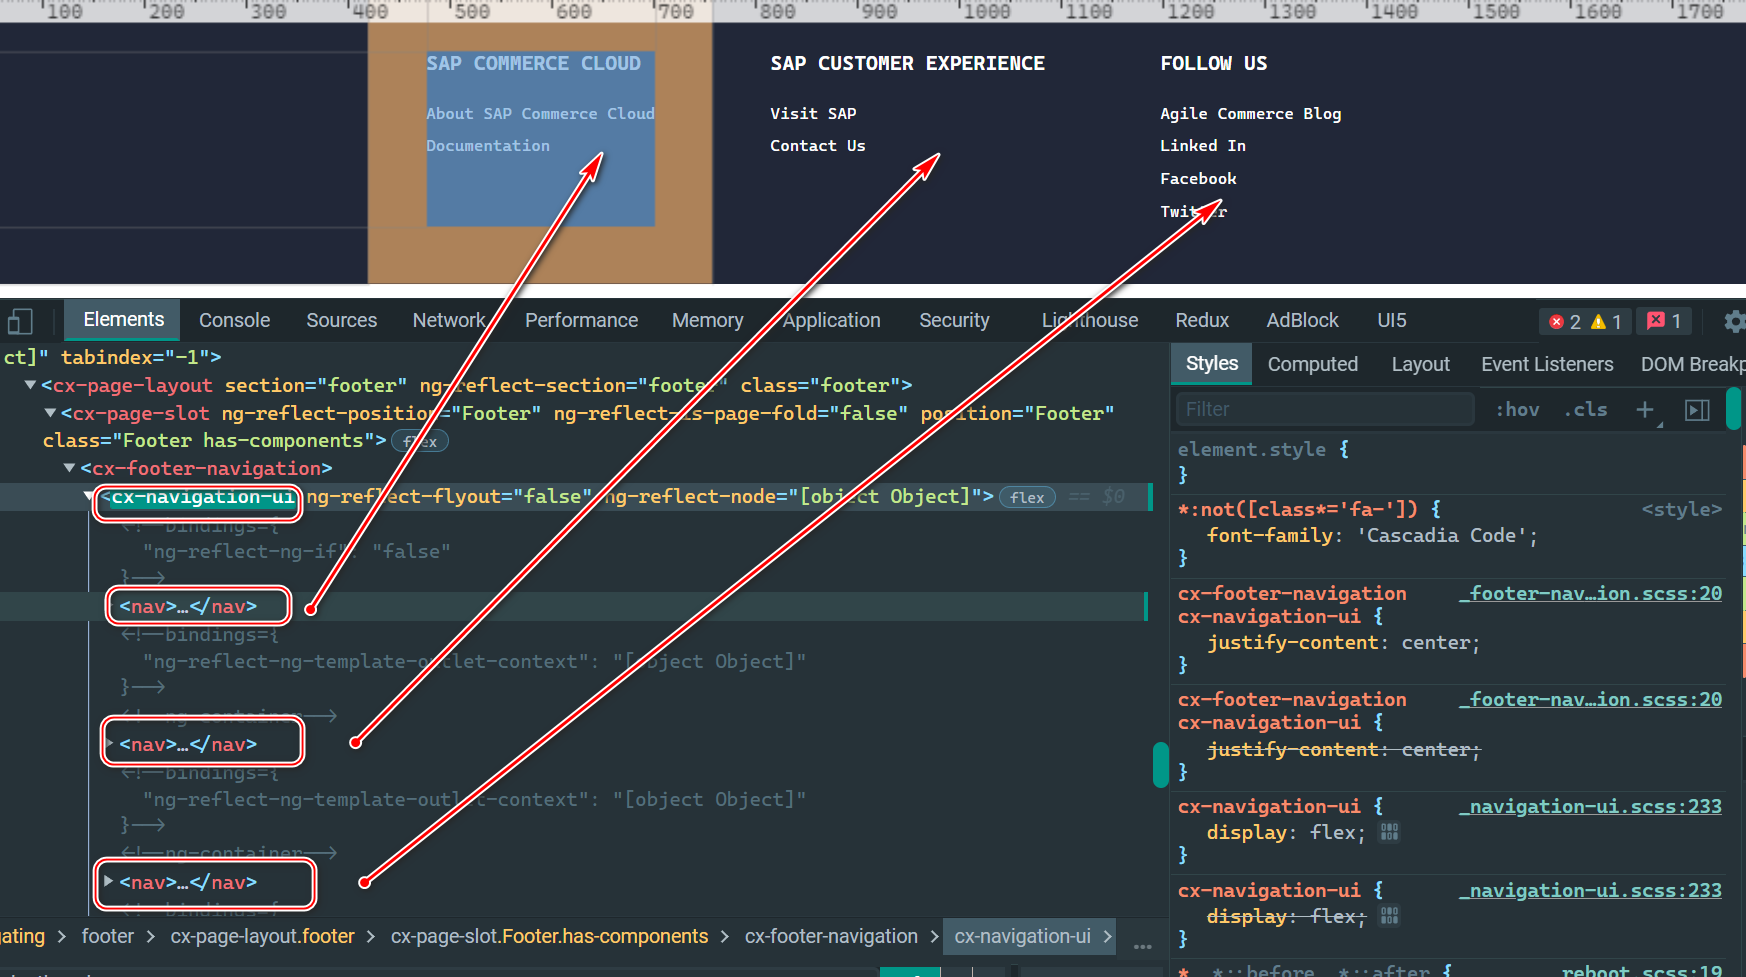This screenshot has height=977, width=1746.
Task: Open the Application tab
Action: (831, 320)
